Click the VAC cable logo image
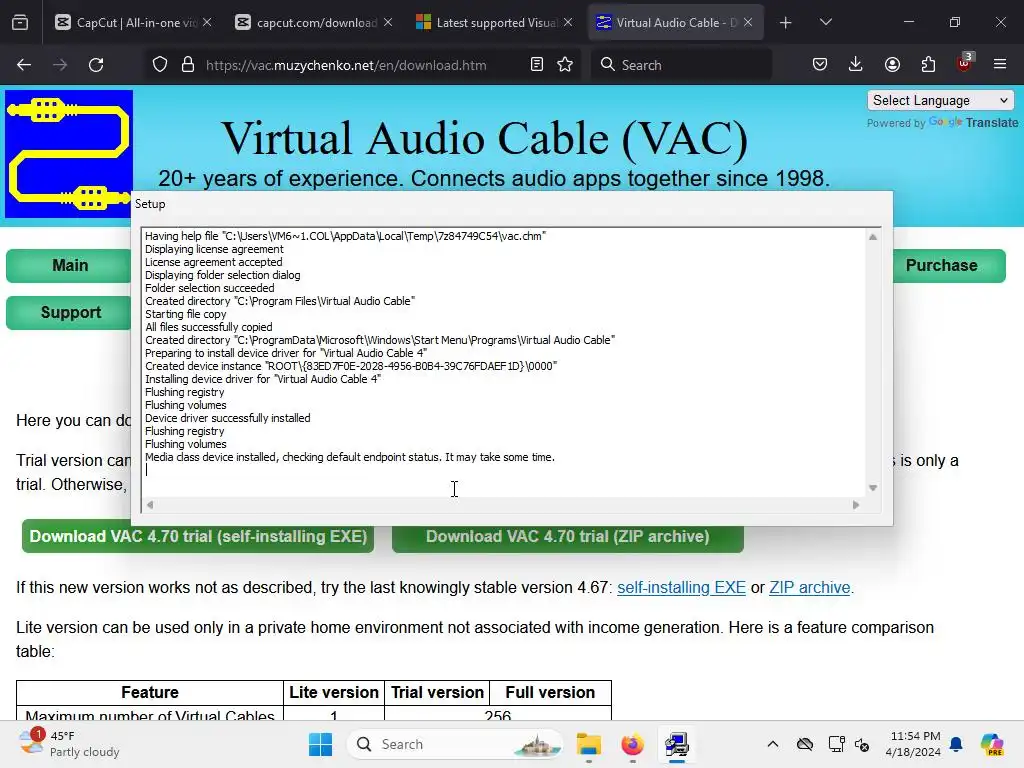Viewport: 1024px width, 768px height. click(69, 154)
